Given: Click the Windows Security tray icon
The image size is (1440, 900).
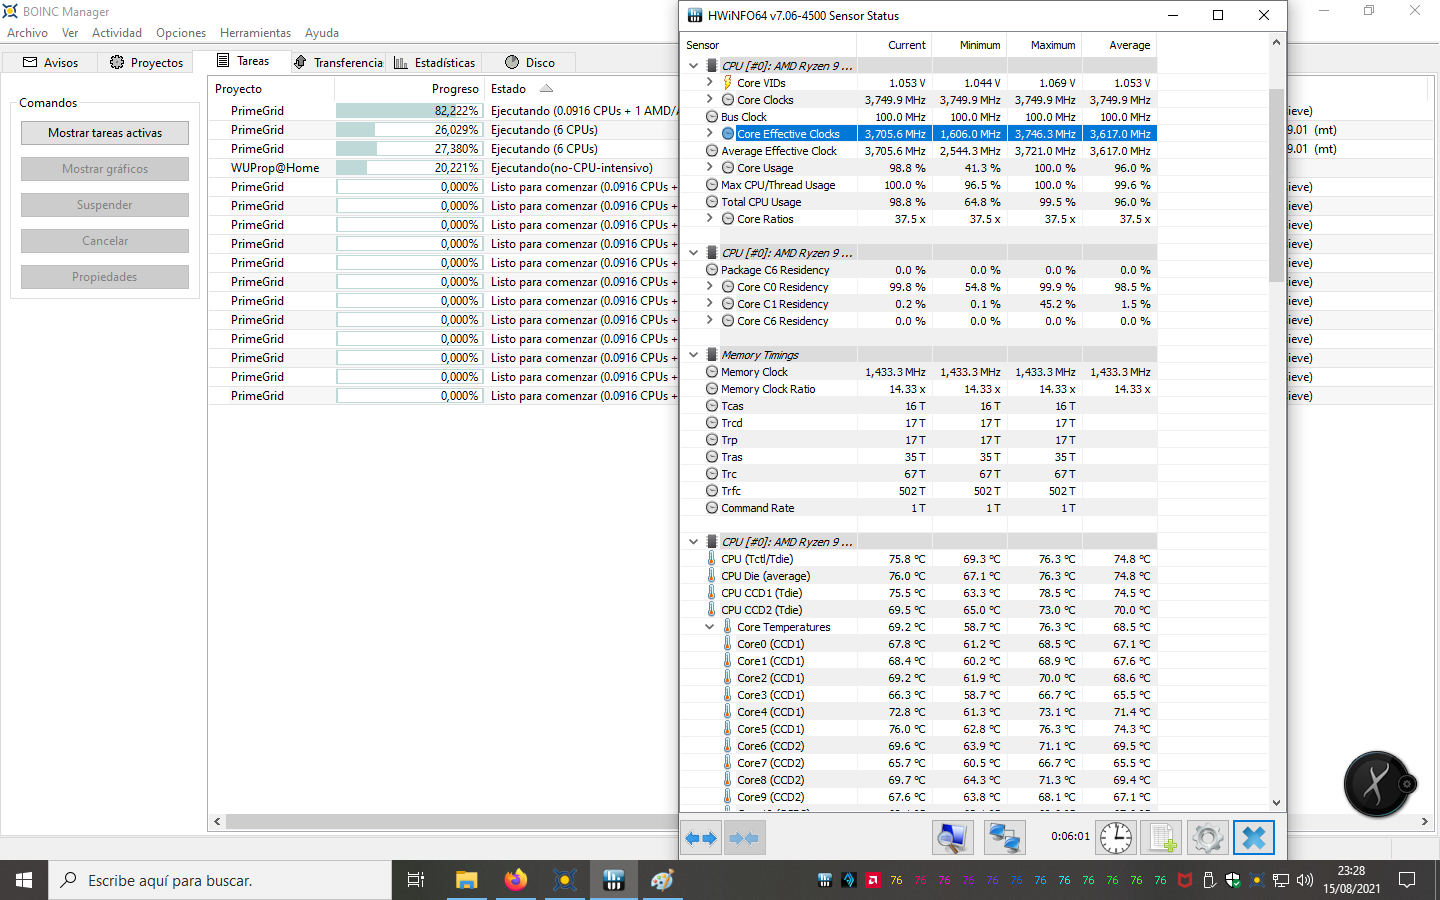Looking at the screenshot, I should [x=1233, y=880].
